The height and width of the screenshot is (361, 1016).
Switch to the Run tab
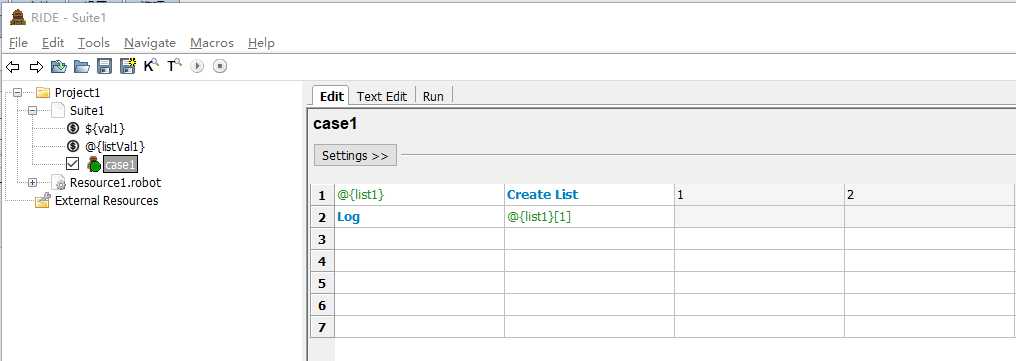coord(433,96)
